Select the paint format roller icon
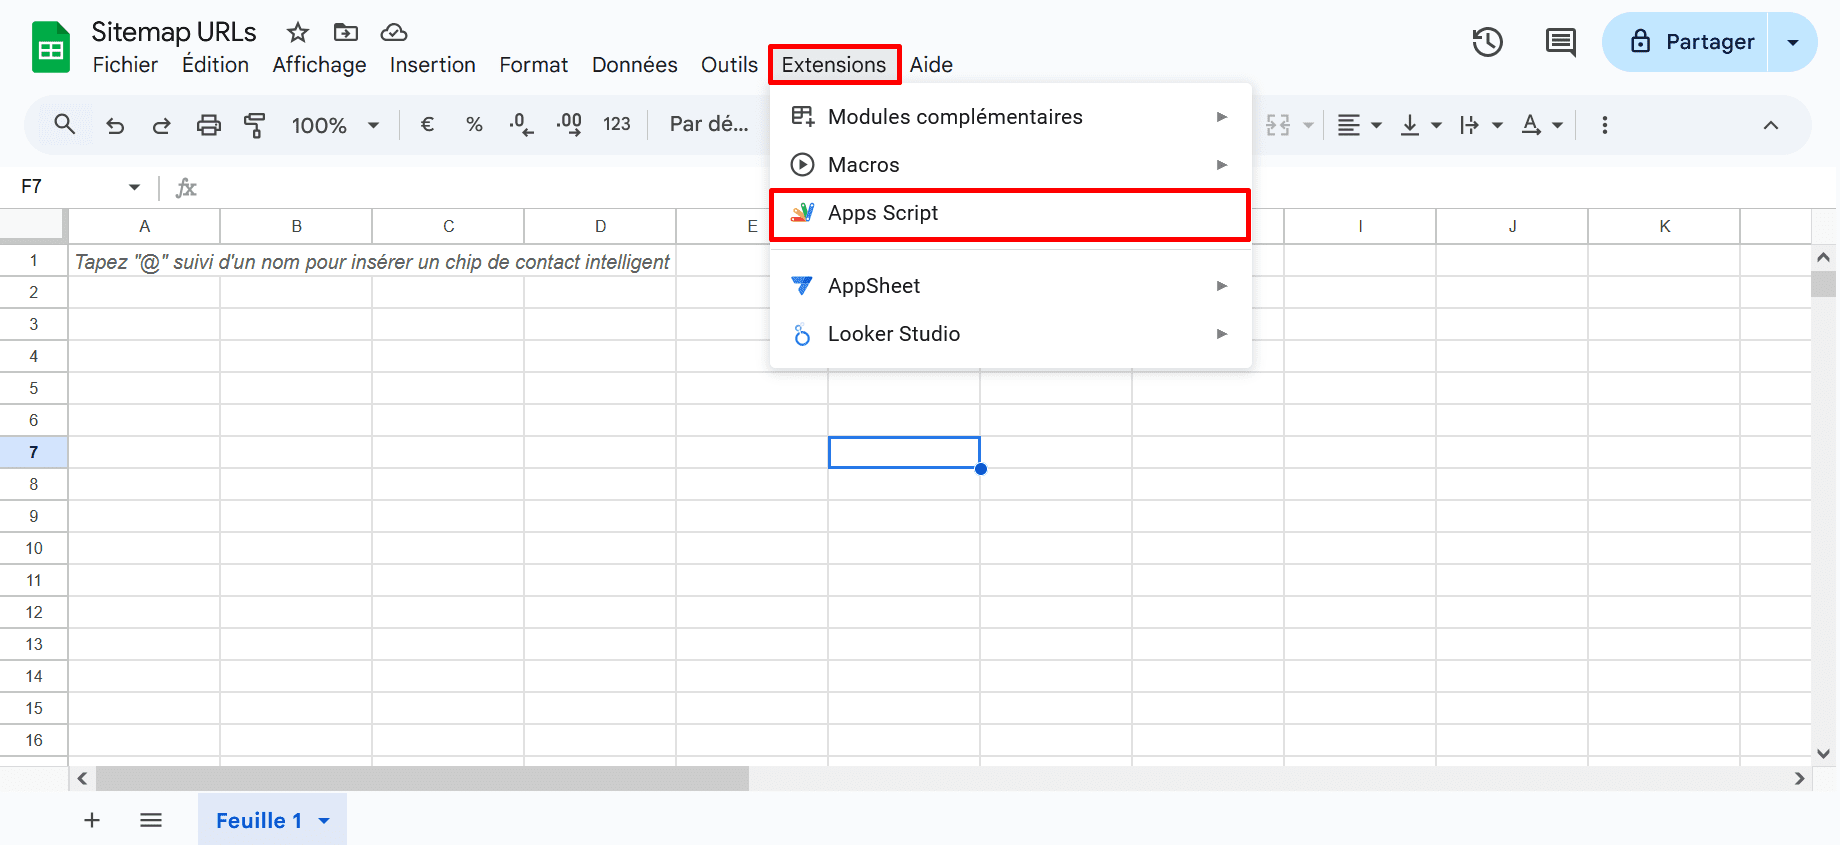Screen dimensions: 1840x845 tap(255, 125)
